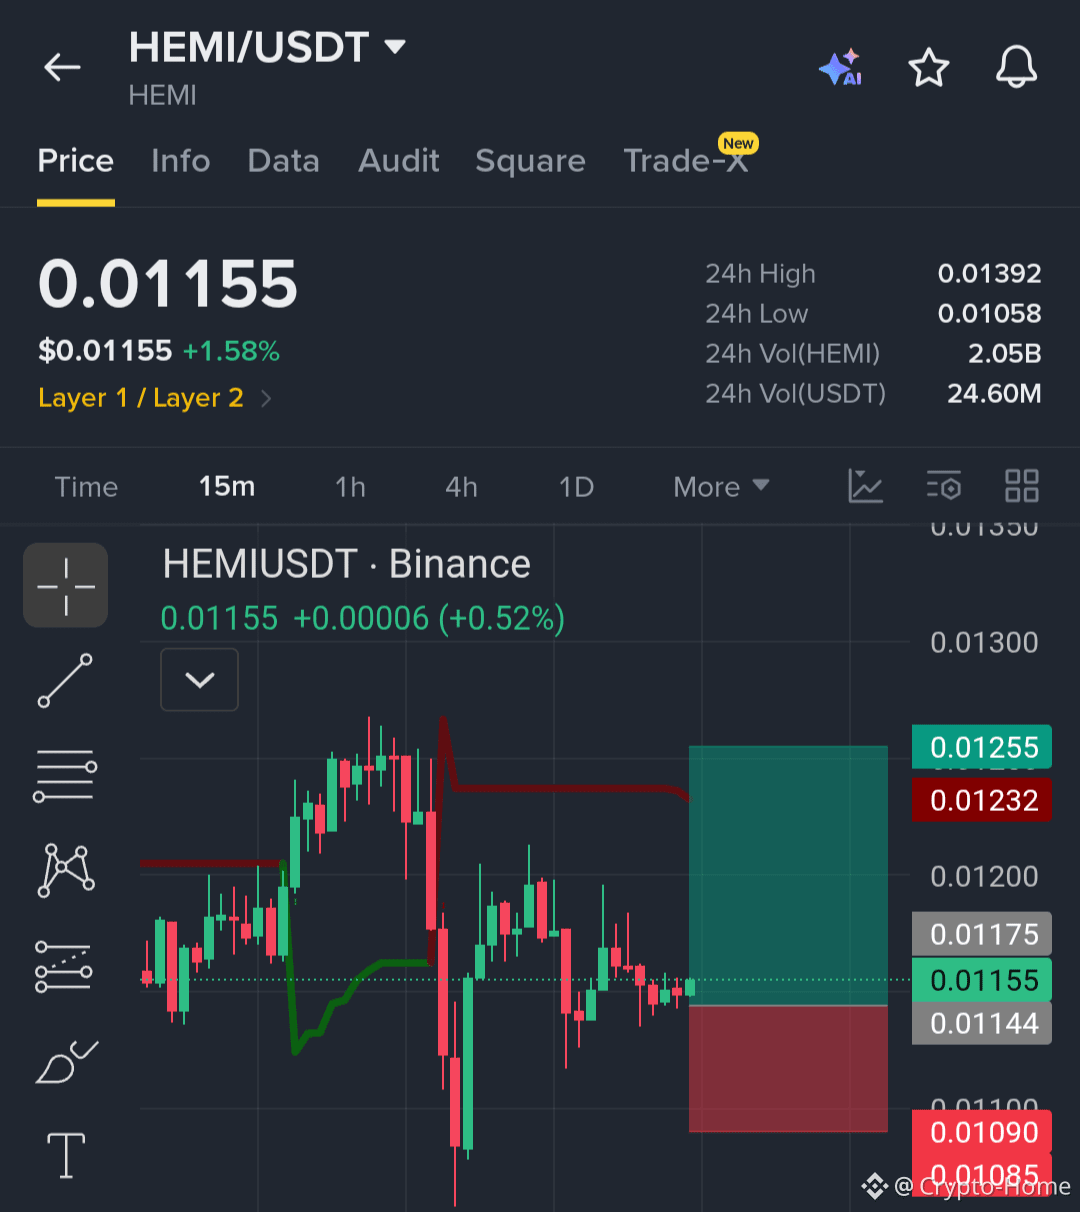Open the Trade-X tab
This screenshot has width=1080, height=1212.
click(x=686, y=161)
